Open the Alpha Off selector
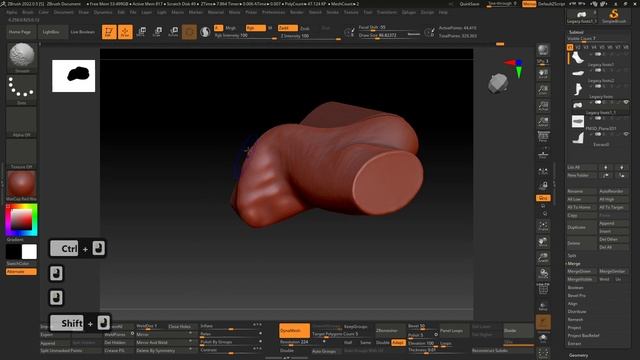 (22, 122)
